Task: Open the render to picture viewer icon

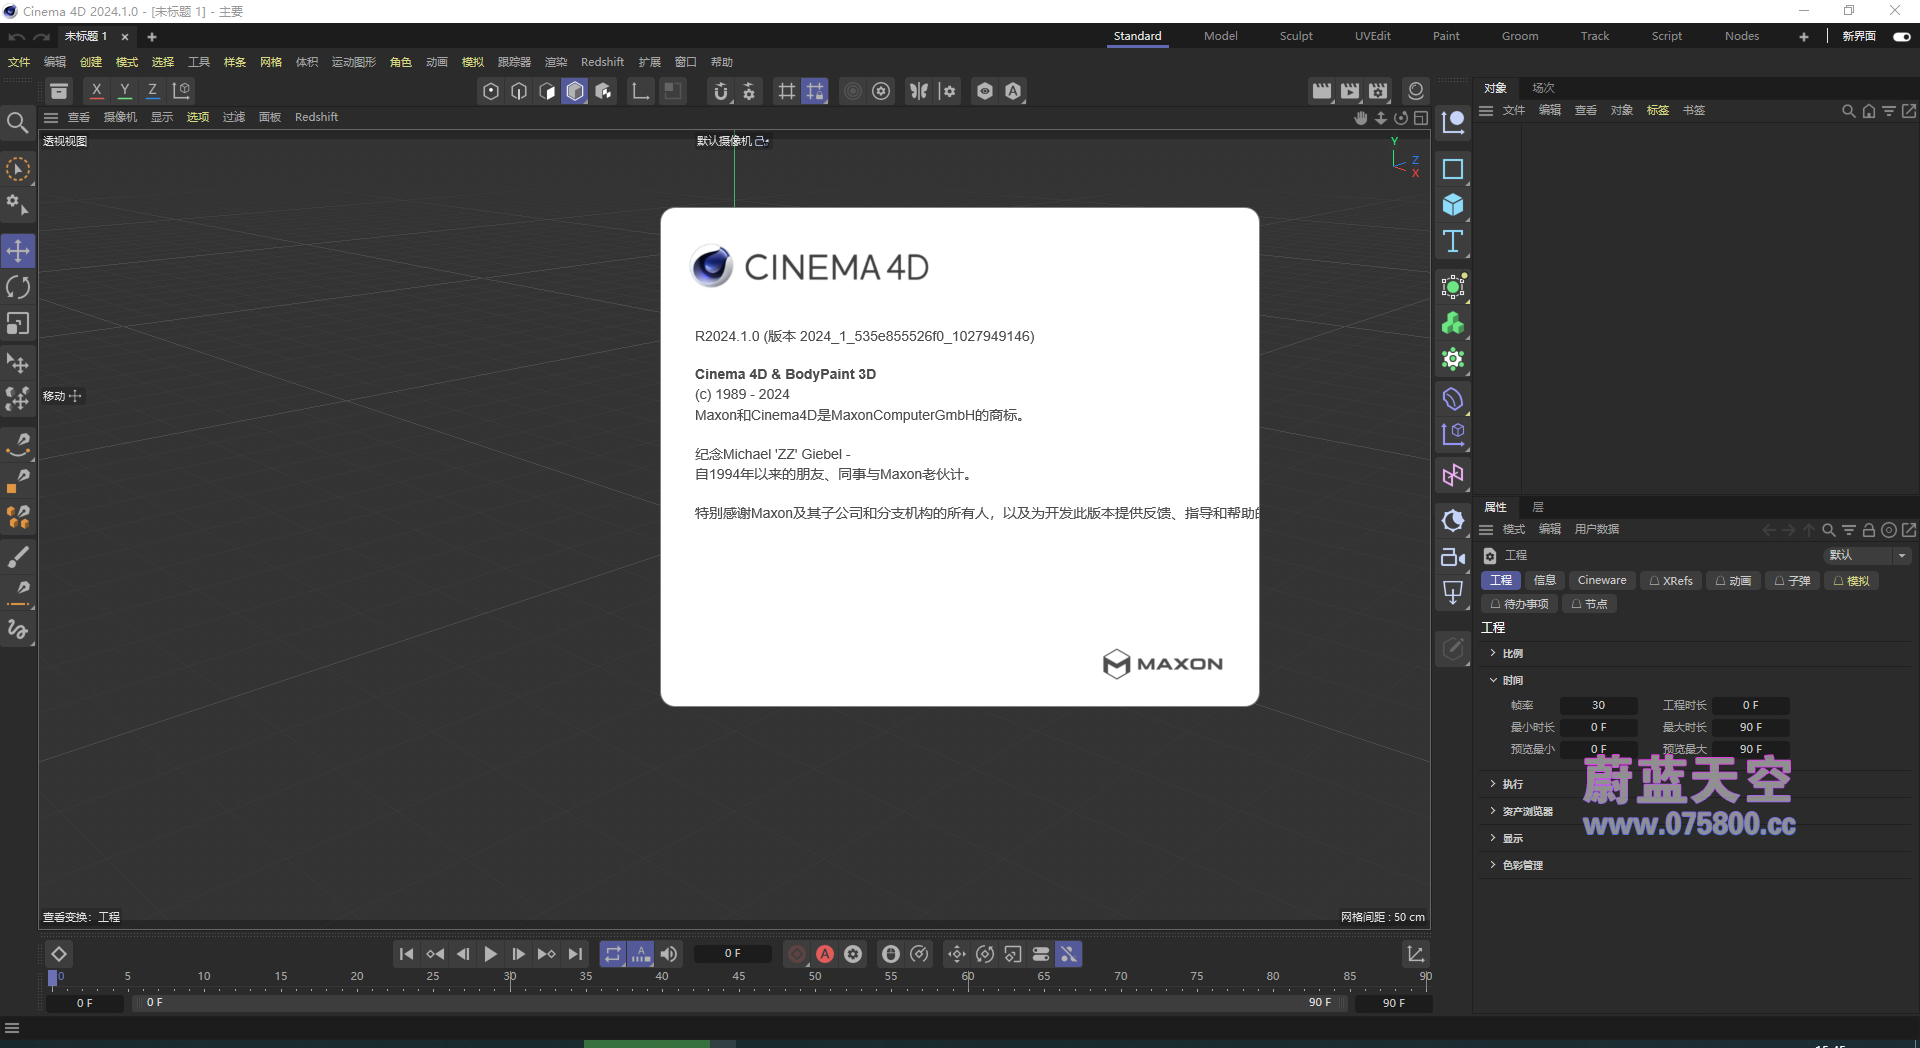Action: click(1350, 91)
